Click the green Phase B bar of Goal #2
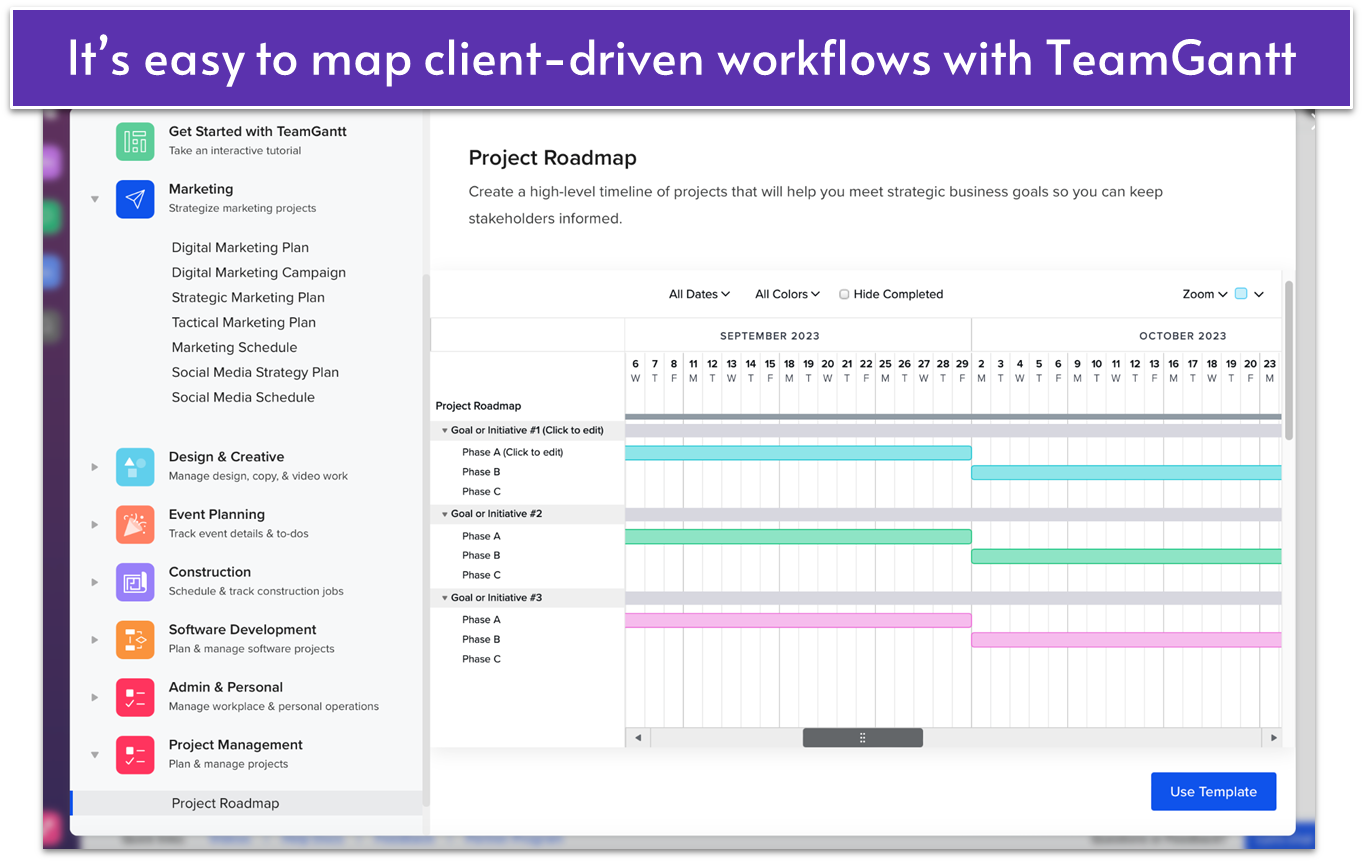Viewport: 1363px width, 862px height. point(1127,556)
